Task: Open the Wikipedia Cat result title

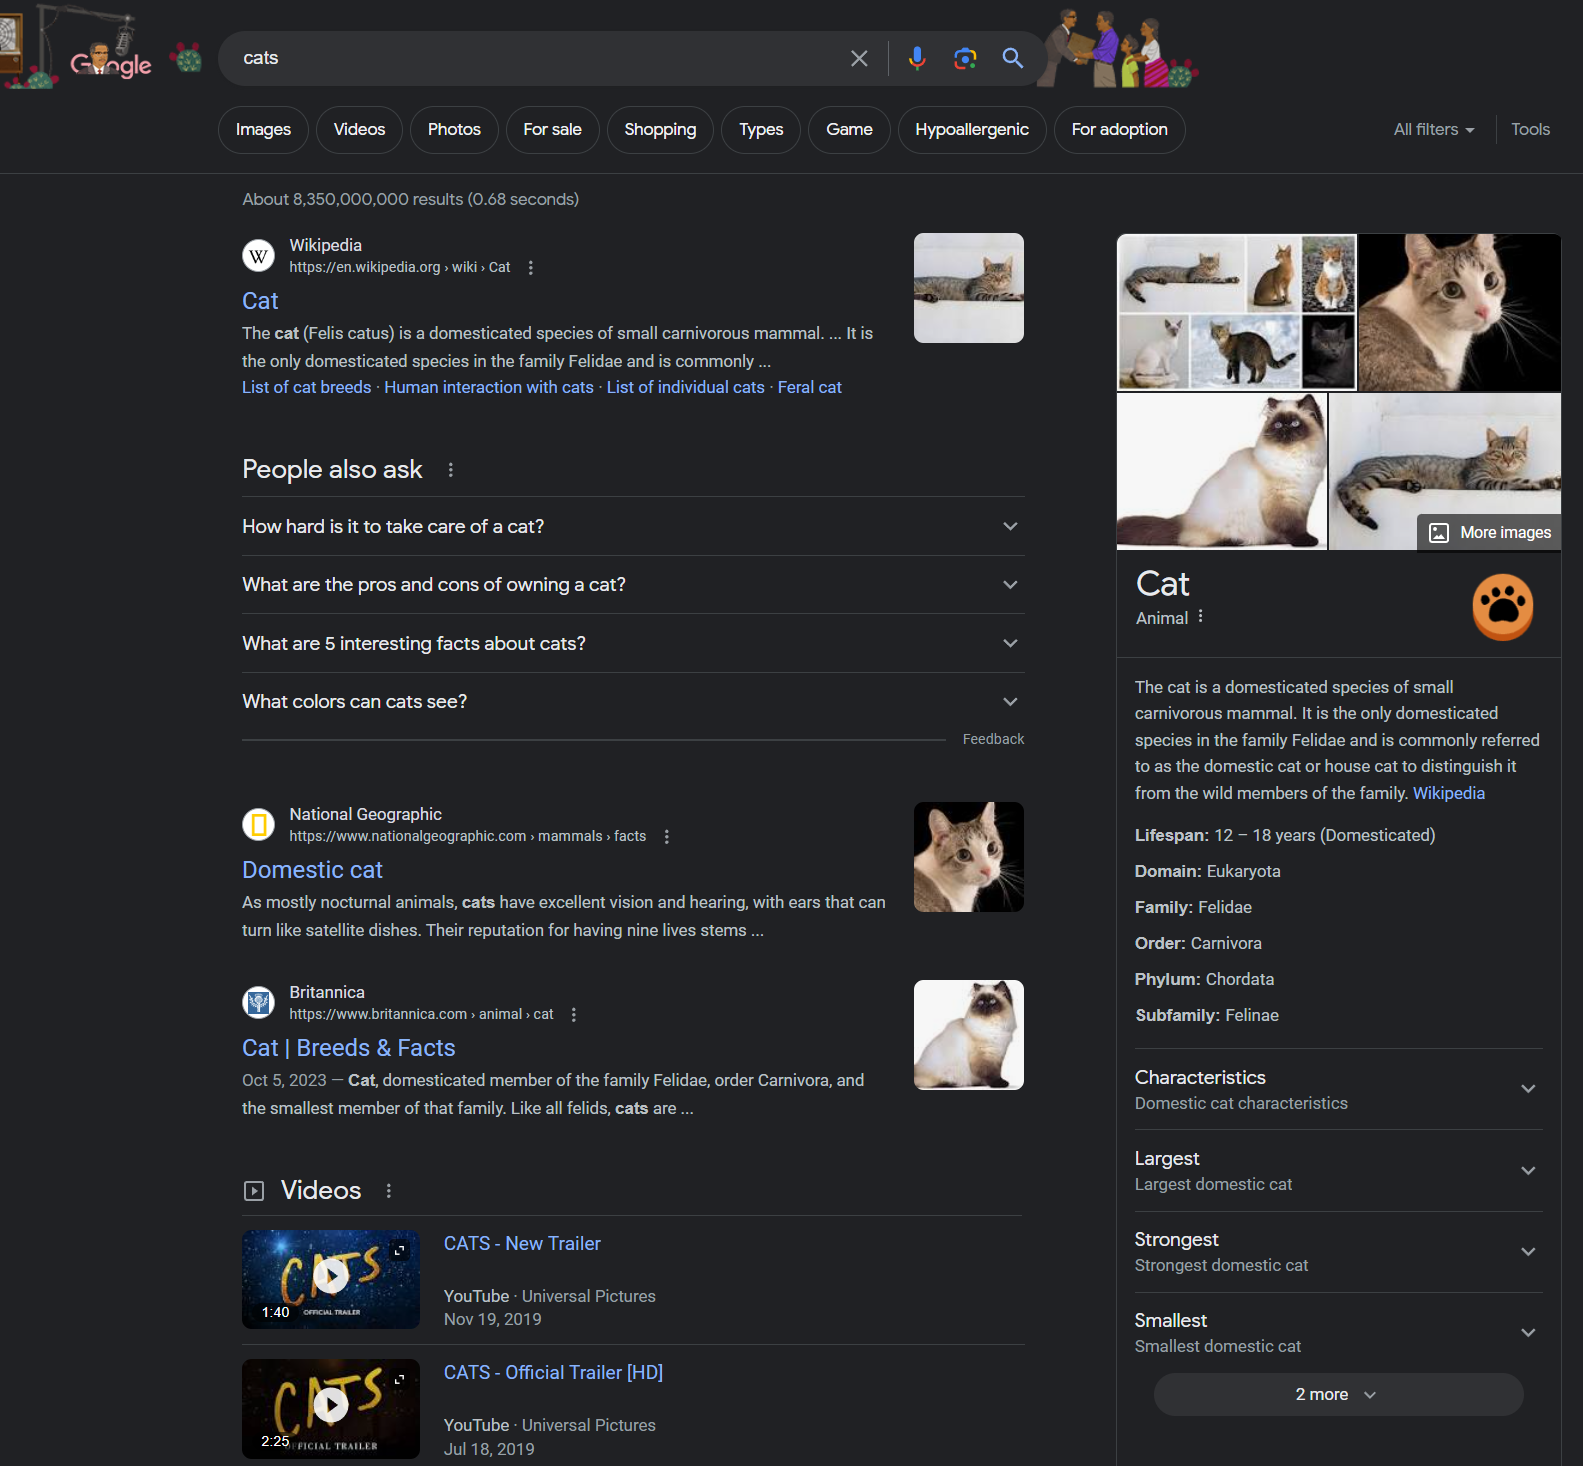Action: (260, 301)
